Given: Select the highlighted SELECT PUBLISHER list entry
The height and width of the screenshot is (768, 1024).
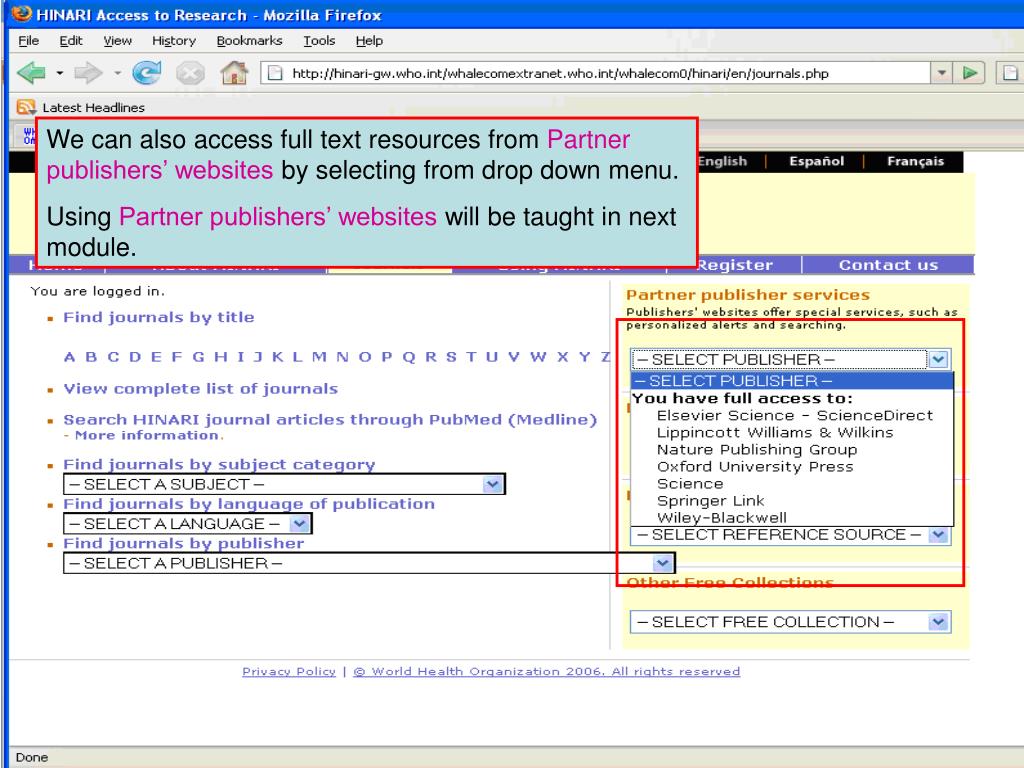Looking at the screenshot, I should 792,381.
